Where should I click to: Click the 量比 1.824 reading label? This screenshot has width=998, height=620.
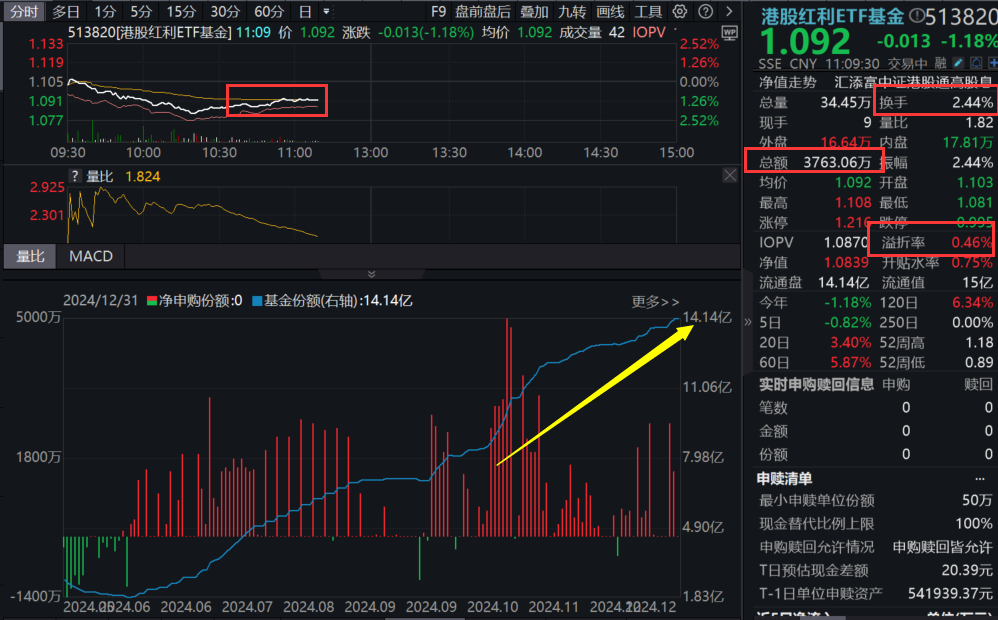(x=123, y=177)
